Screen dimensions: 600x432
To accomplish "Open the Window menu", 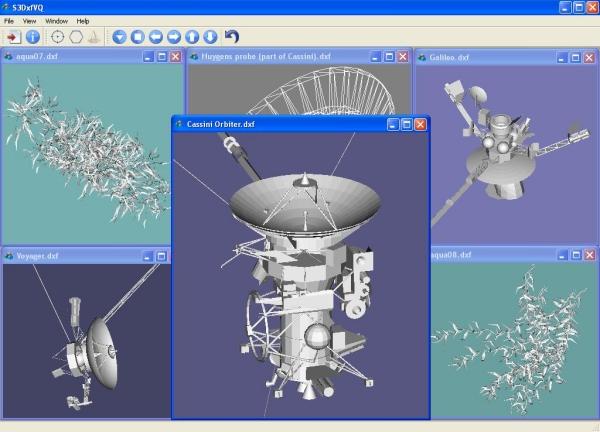I will tap(56, 21).
